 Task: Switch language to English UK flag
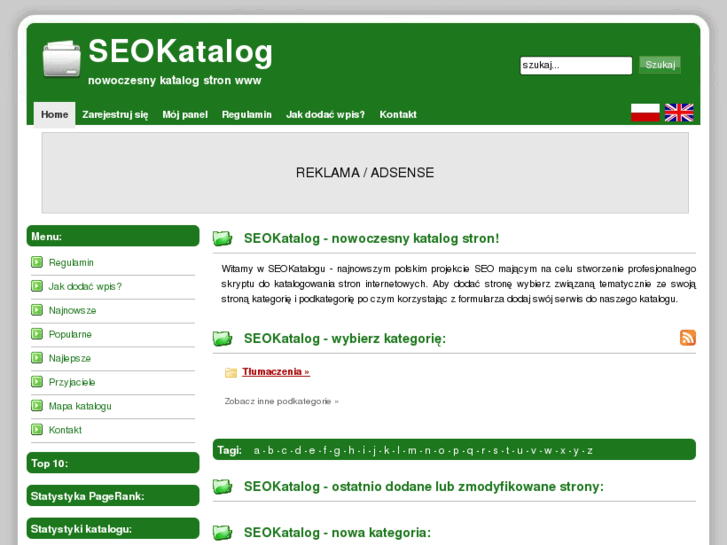pyautogui.click(x=679, y=113)
